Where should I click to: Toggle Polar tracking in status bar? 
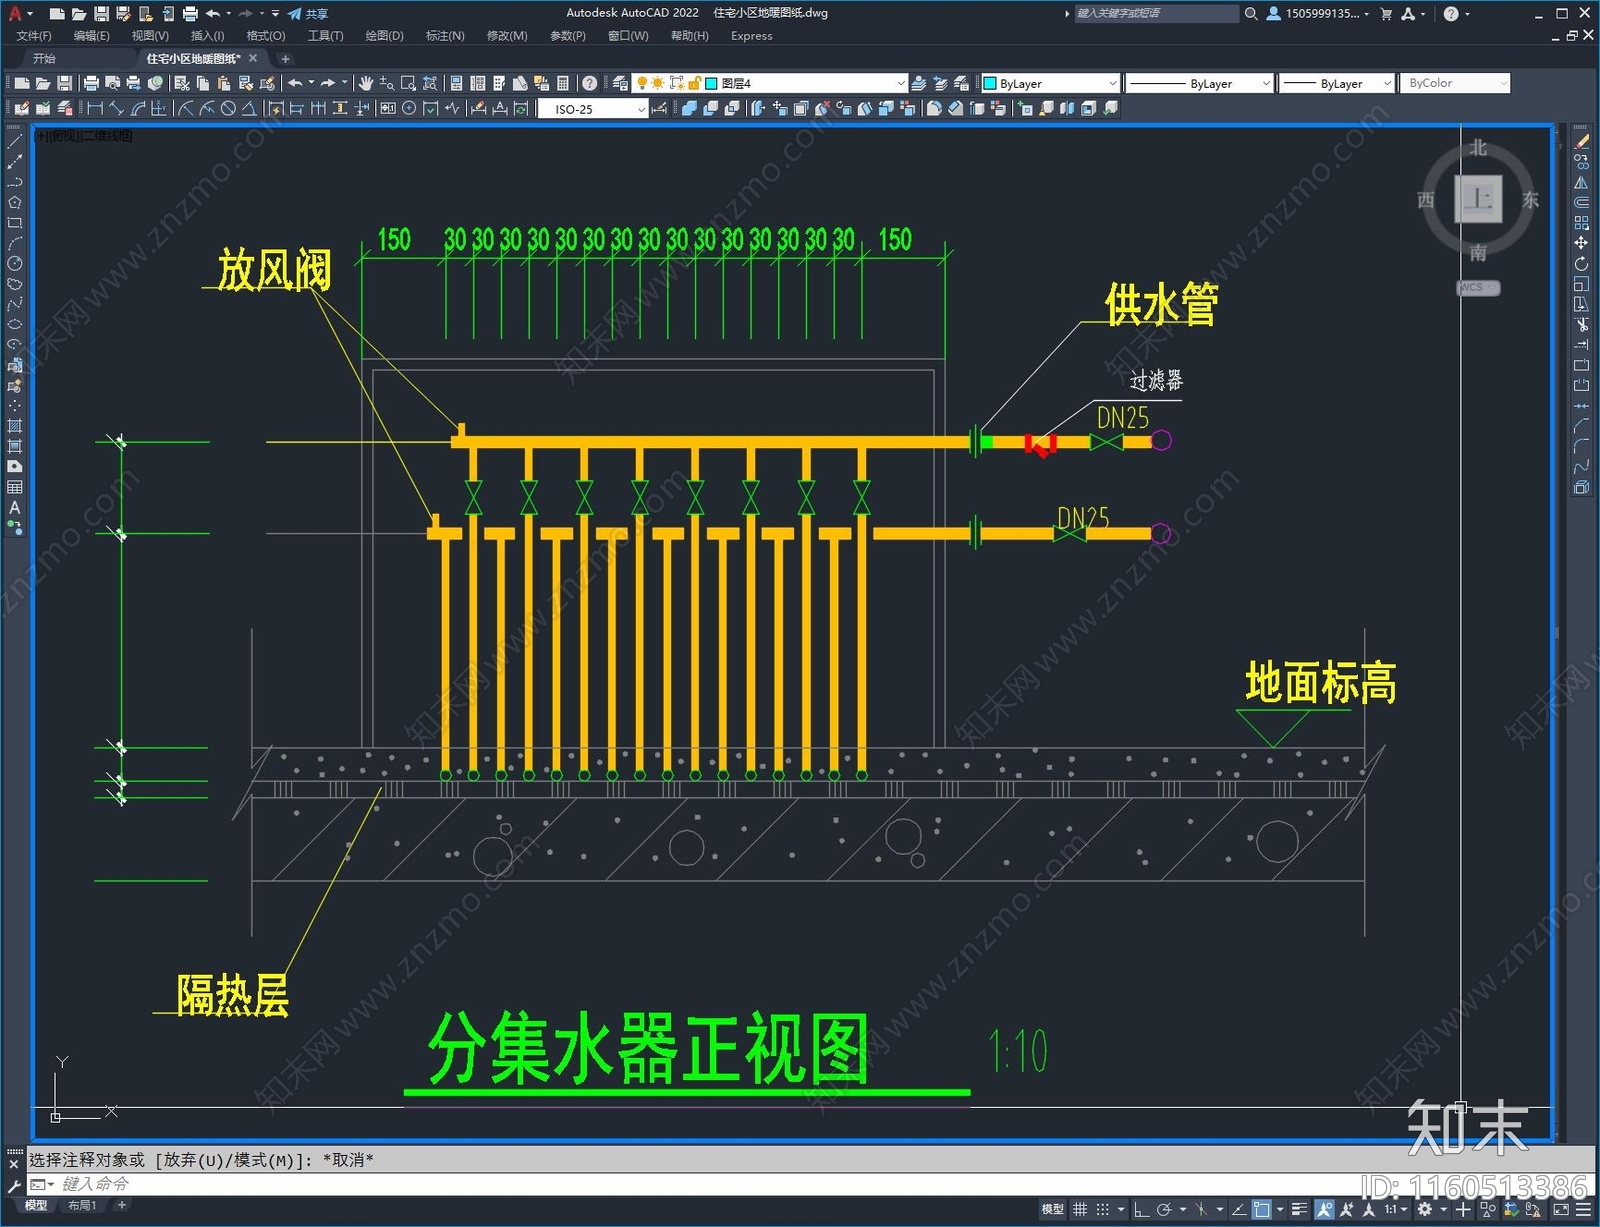(x=1164, y=1209)
